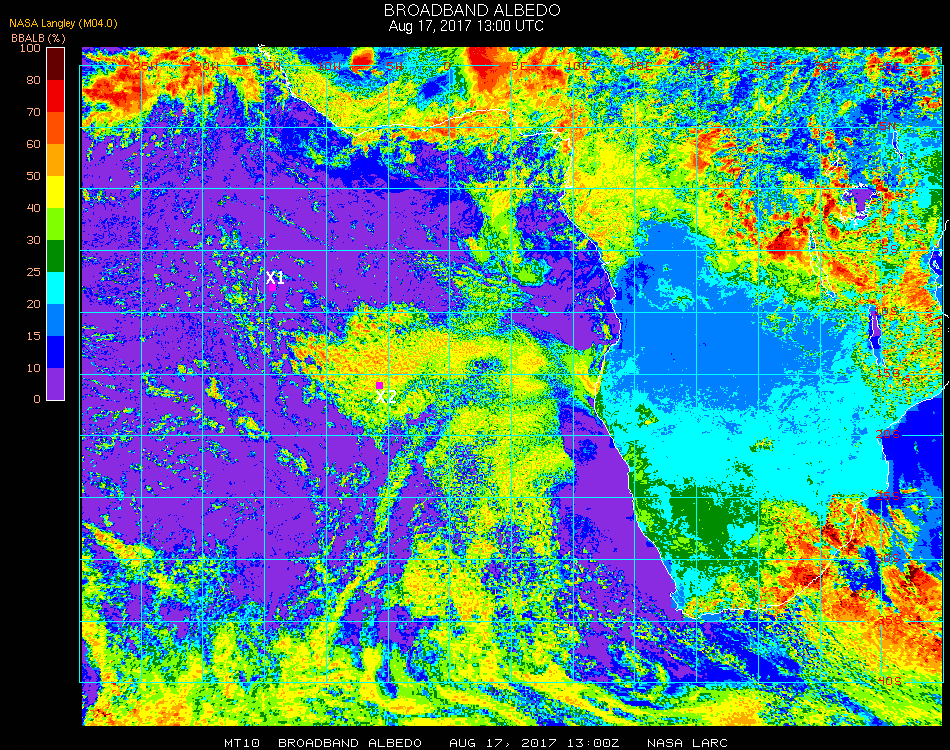
Task: Click the 5S latitude label
Action: [889, 250]
